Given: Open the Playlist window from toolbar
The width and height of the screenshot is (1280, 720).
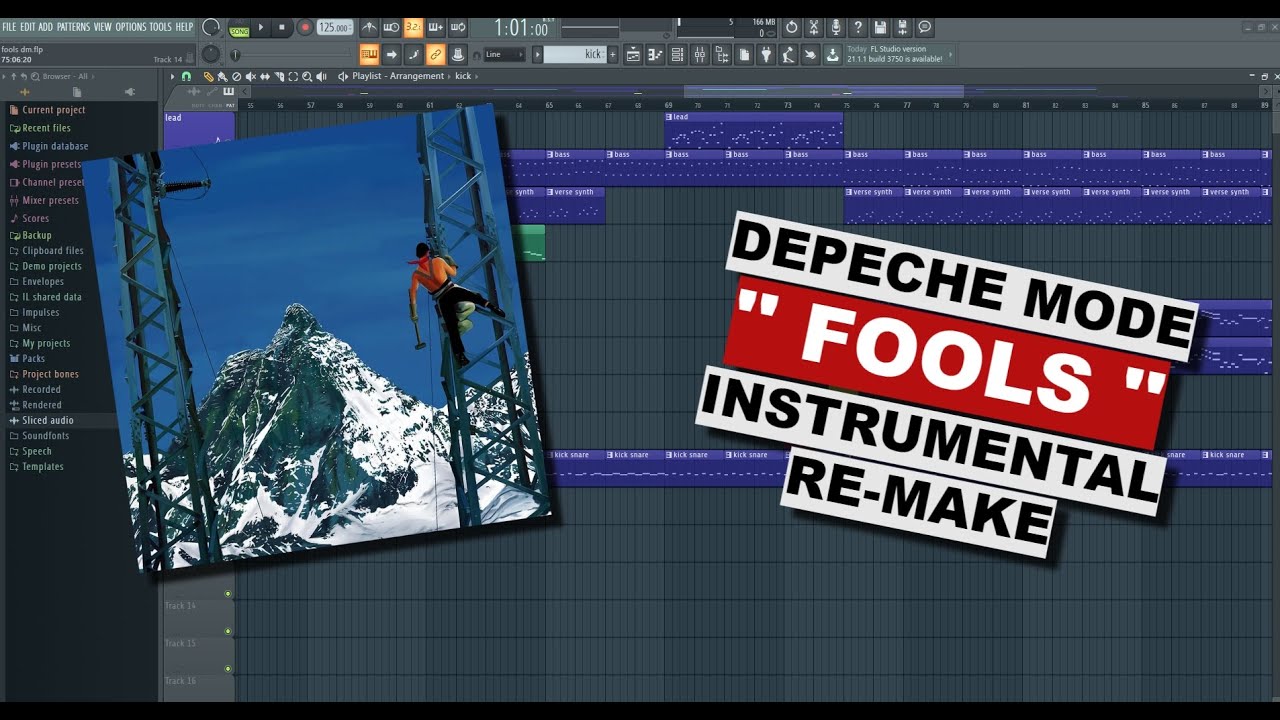Looking at the screenshot, I should (x=633, y=54).
